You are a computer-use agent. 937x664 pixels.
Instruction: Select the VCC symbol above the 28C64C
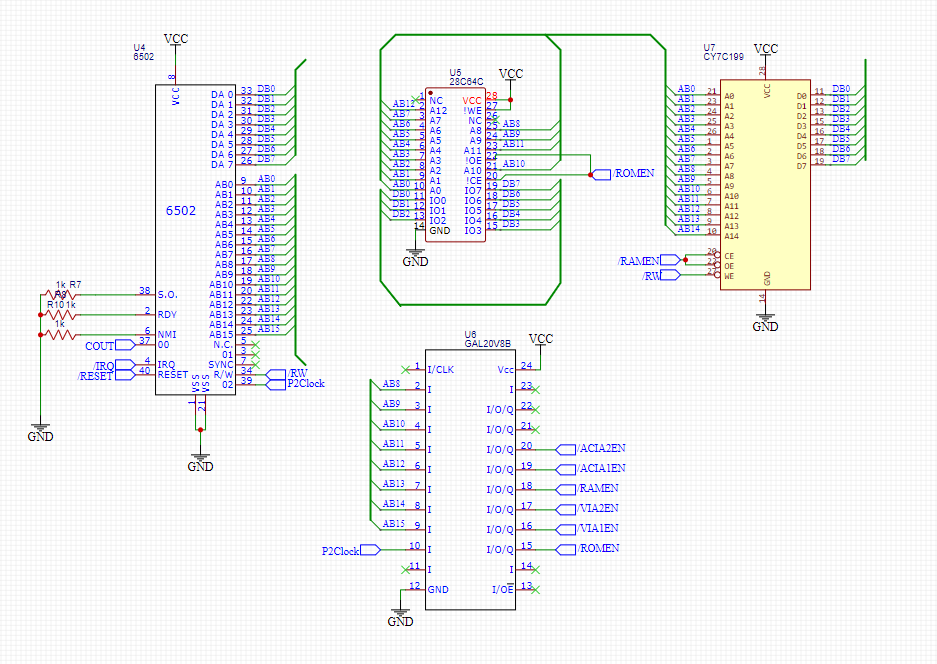[511, 75]
